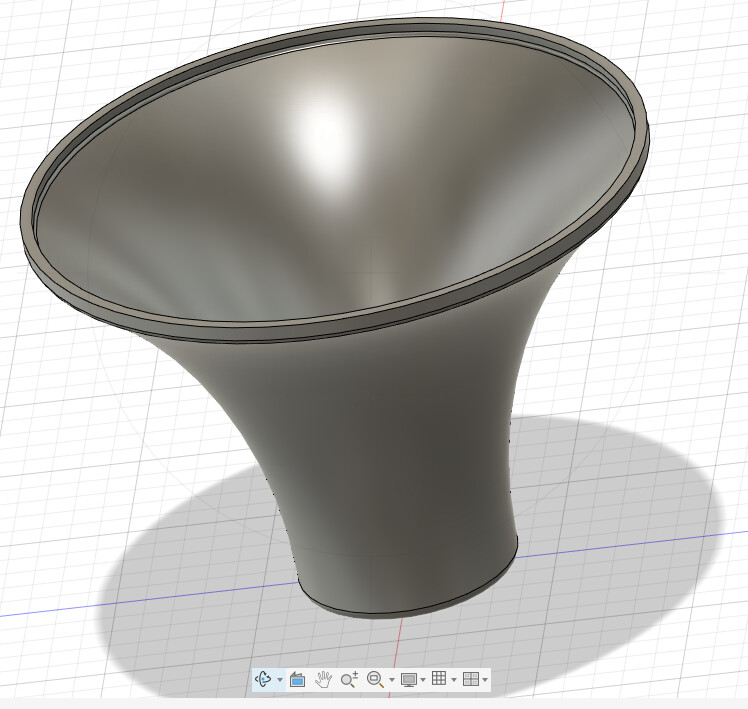Viewport: 748px width, 709px height.
Task: Open the Display Settings monitor icon
Action: [x=408, y=679]
